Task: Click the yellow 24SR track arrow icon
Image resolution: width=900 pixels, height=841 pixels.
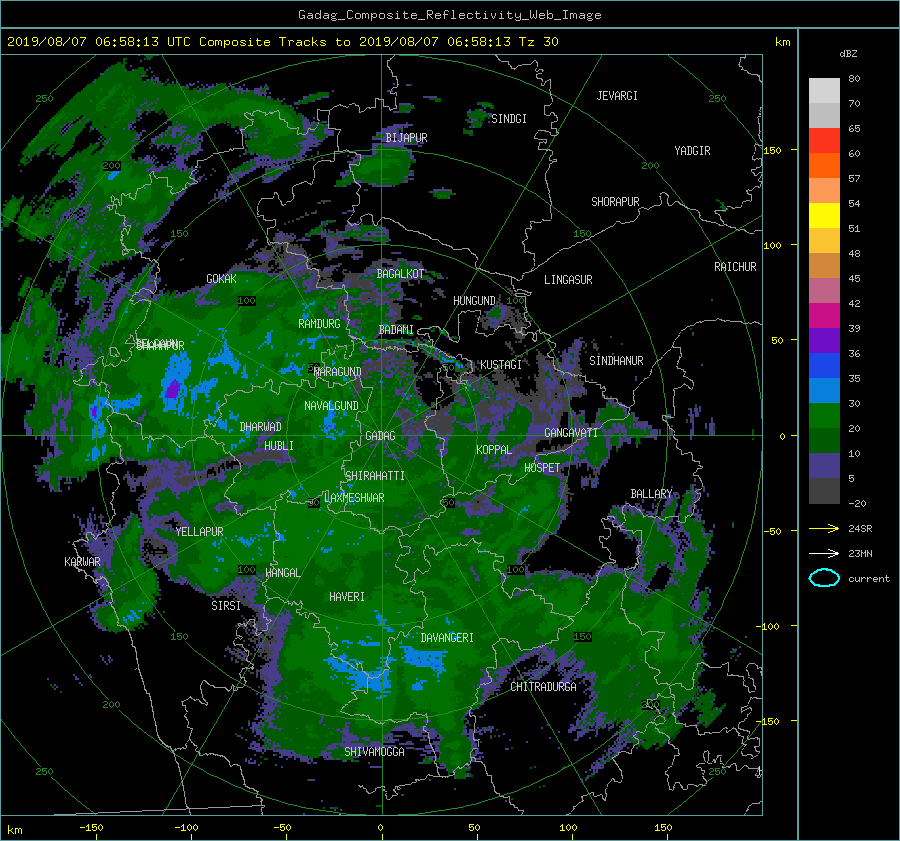Action: (x=824, y=528)
